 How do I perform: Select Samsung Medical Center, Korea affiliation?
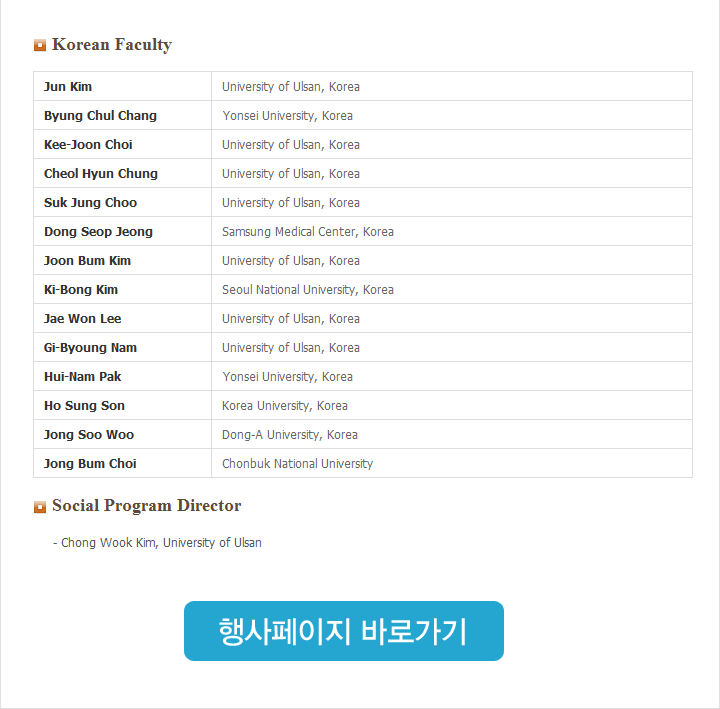(308, 231)
